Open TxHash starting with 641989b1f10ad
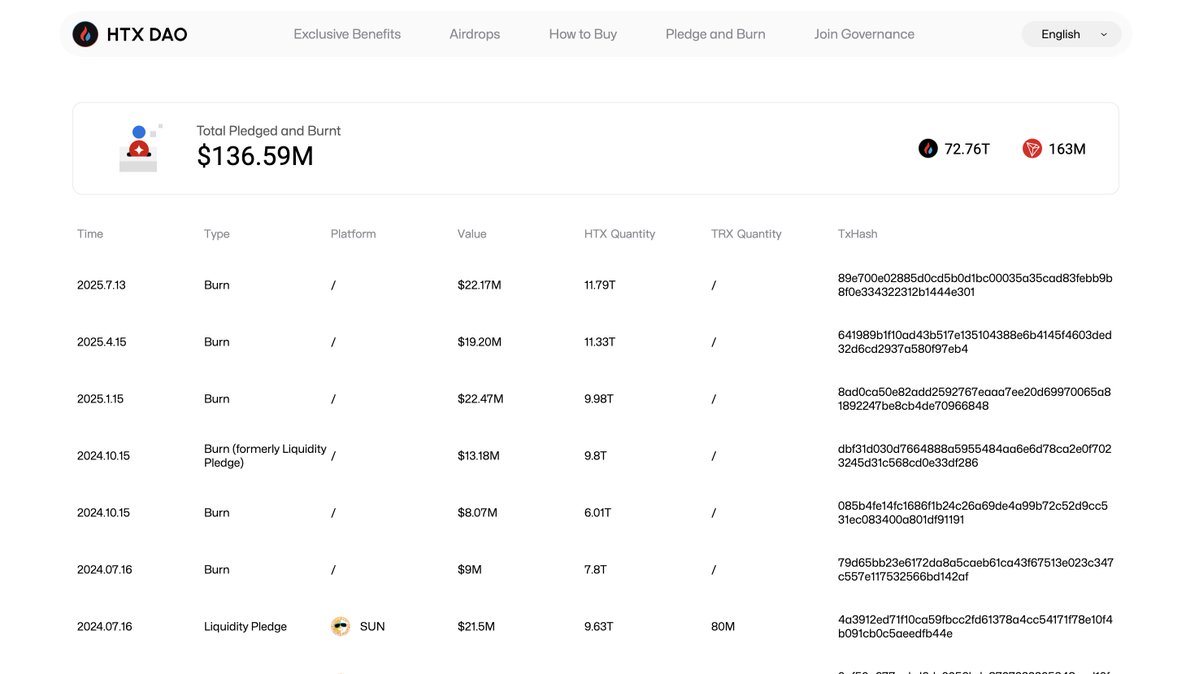 click(x=974, y=342)
